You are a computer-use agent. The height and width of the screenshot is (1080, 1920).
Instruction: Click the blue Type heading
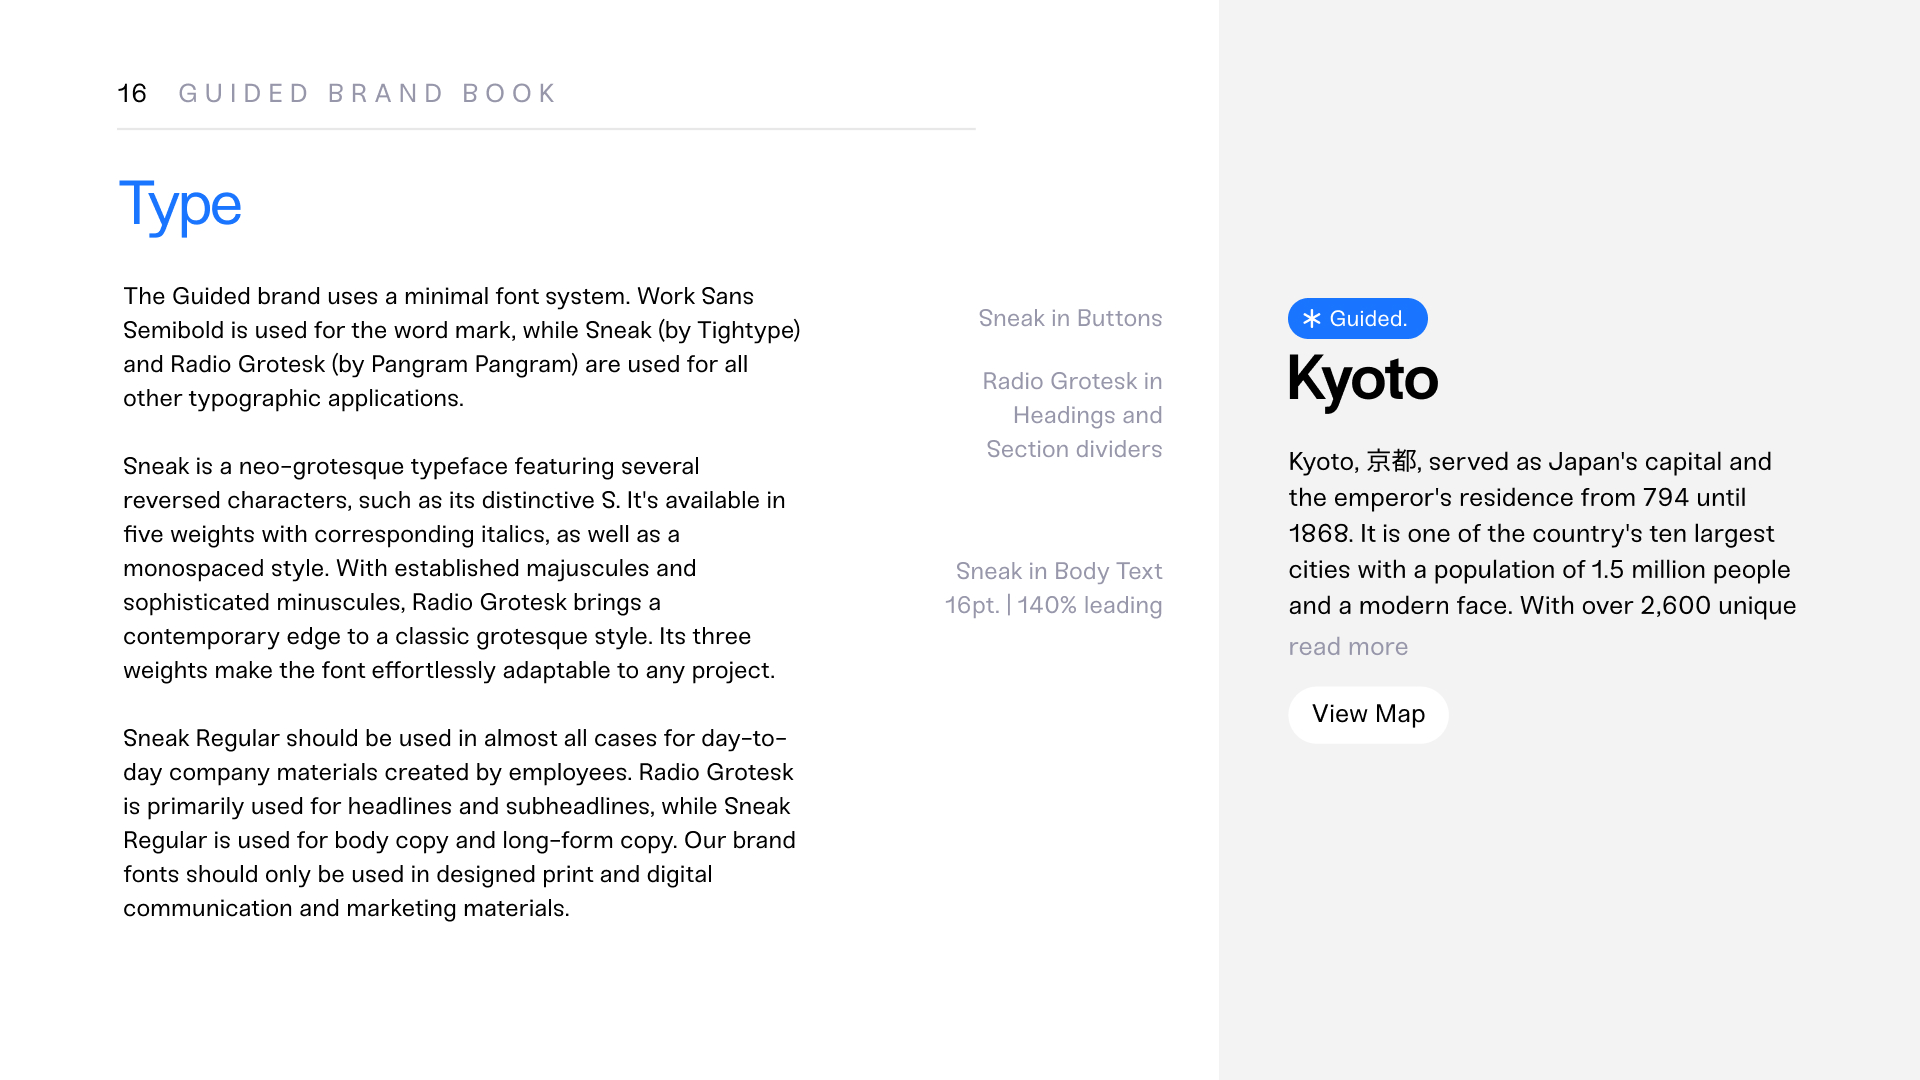tap(180, 206)
